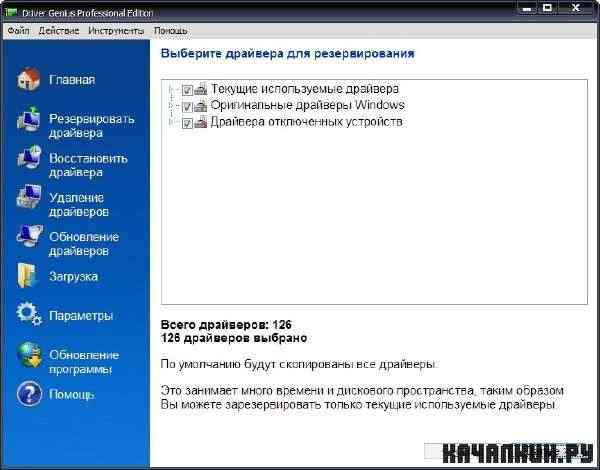
Task: Minimize the Driver Genius window
Action: tap(527, 8)
